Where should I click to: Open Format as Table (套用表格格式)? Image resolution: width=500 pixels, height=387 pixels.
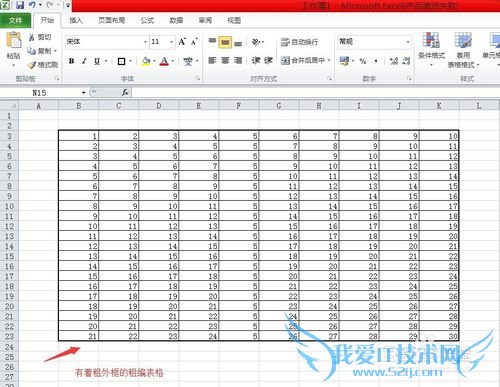(x=463, y=50)
